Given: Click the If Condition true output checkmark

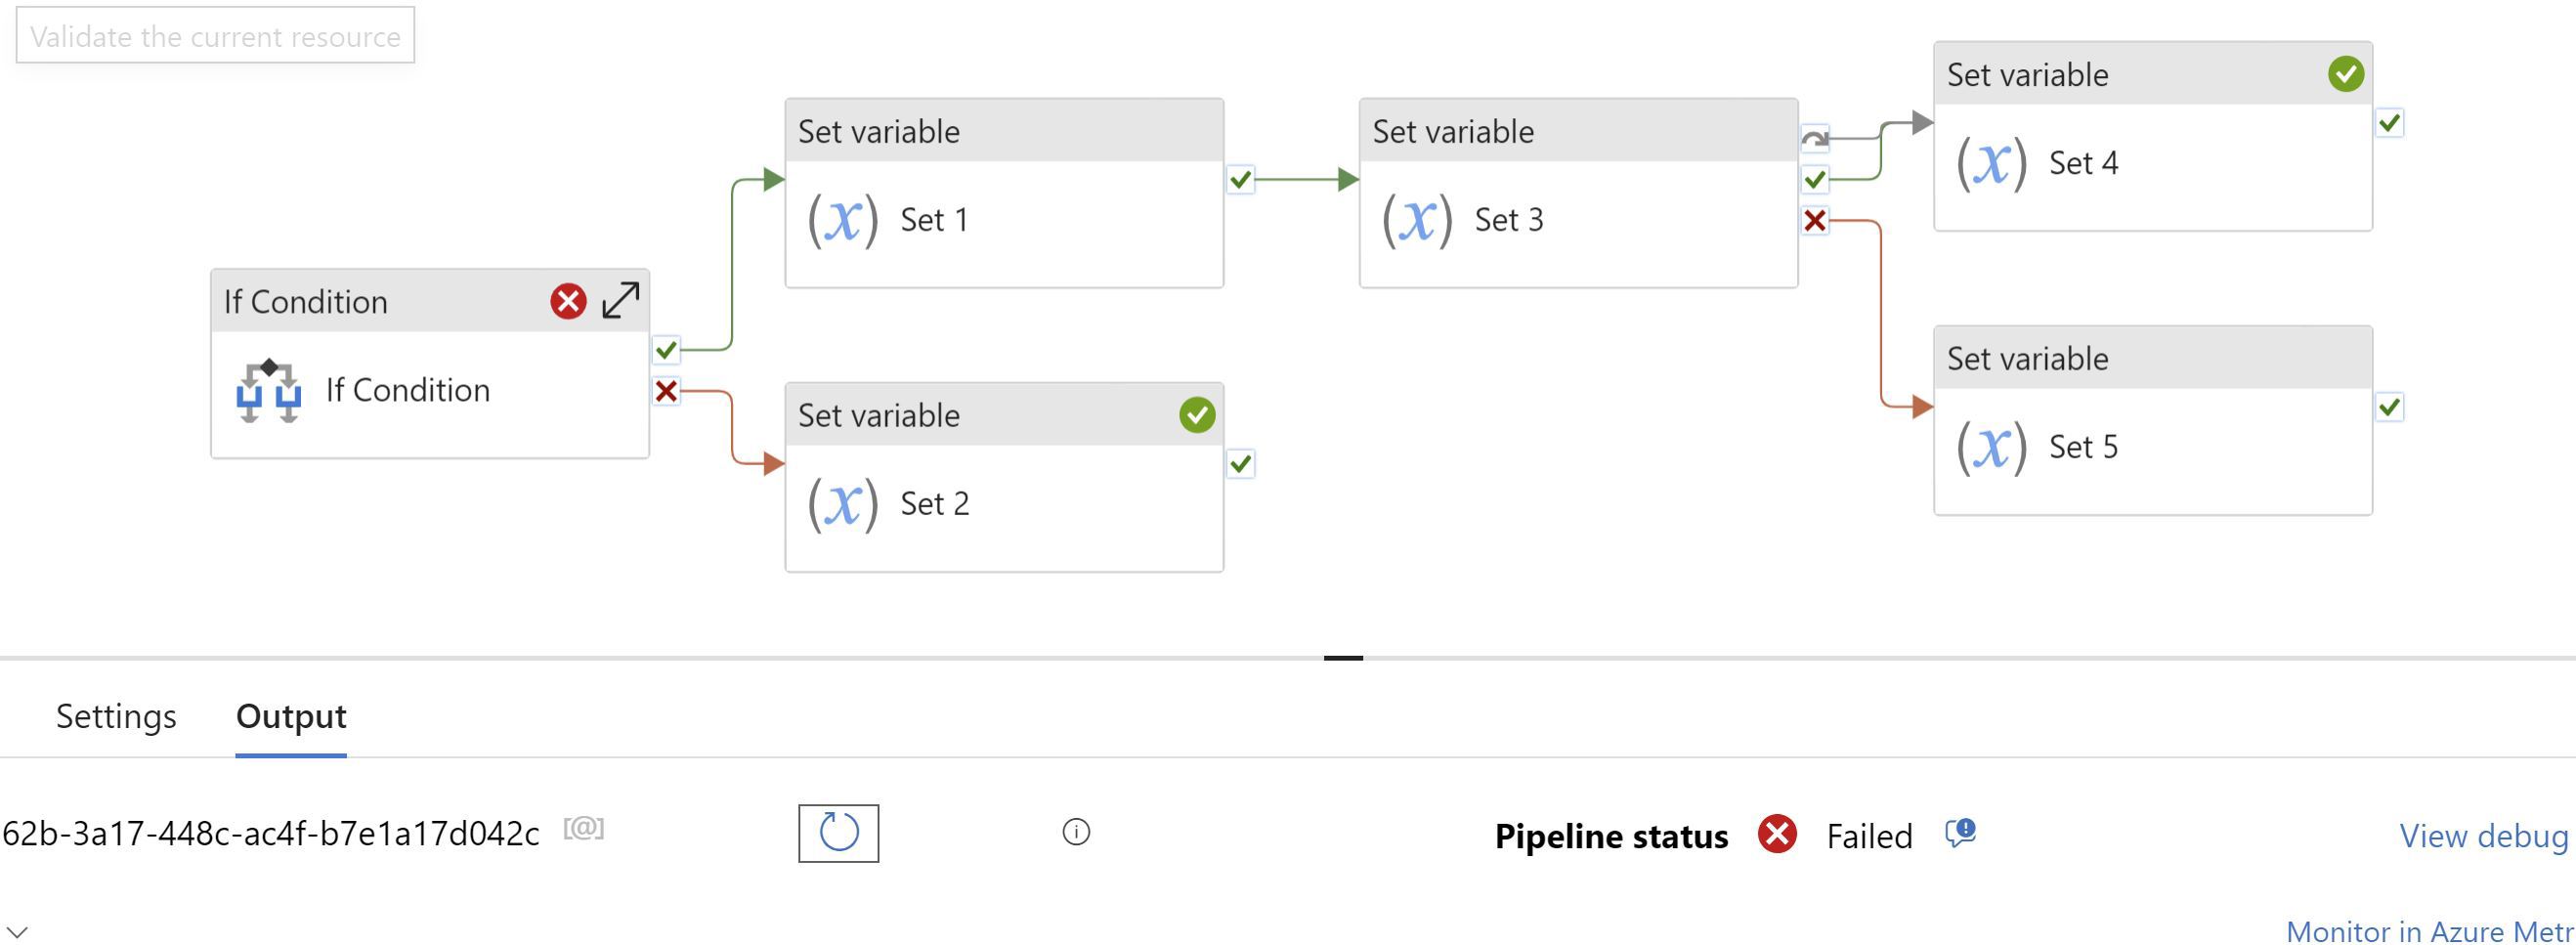Looking at the screenshot, I should [666, 350].
